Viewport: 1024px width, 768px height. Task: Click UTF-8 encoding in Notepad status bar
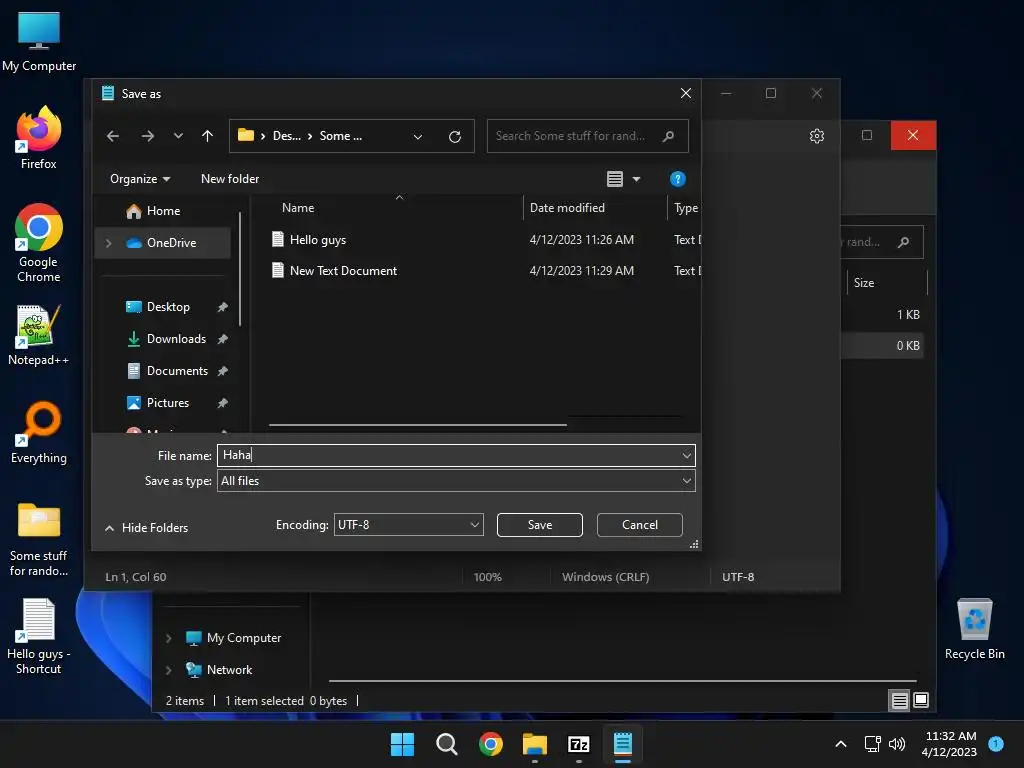pyautogui.click(x=738, y=577)
